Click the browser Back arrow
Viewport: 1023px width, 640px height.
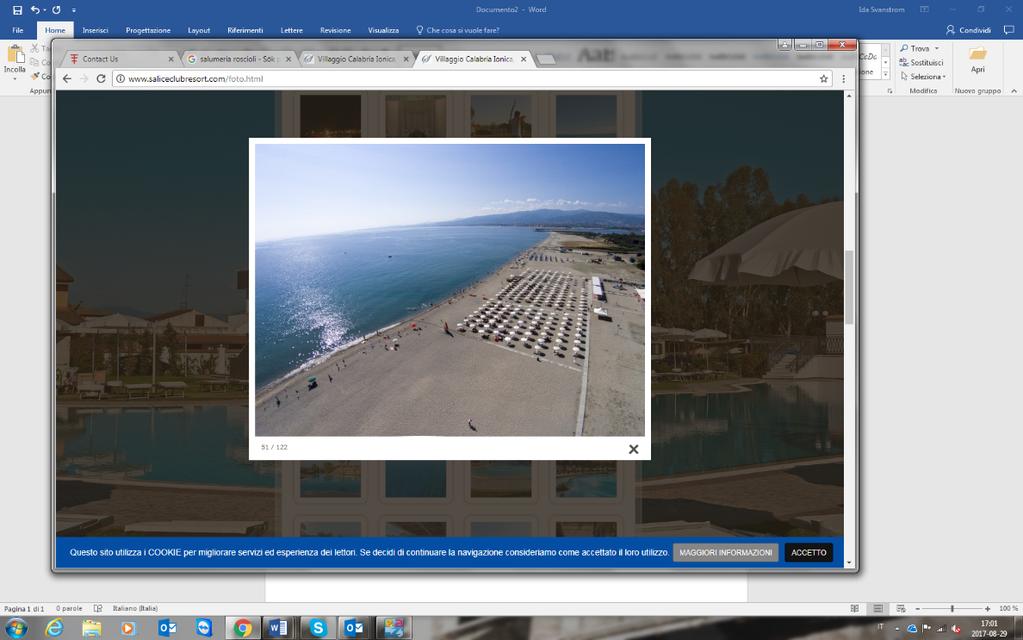[67, 79]
